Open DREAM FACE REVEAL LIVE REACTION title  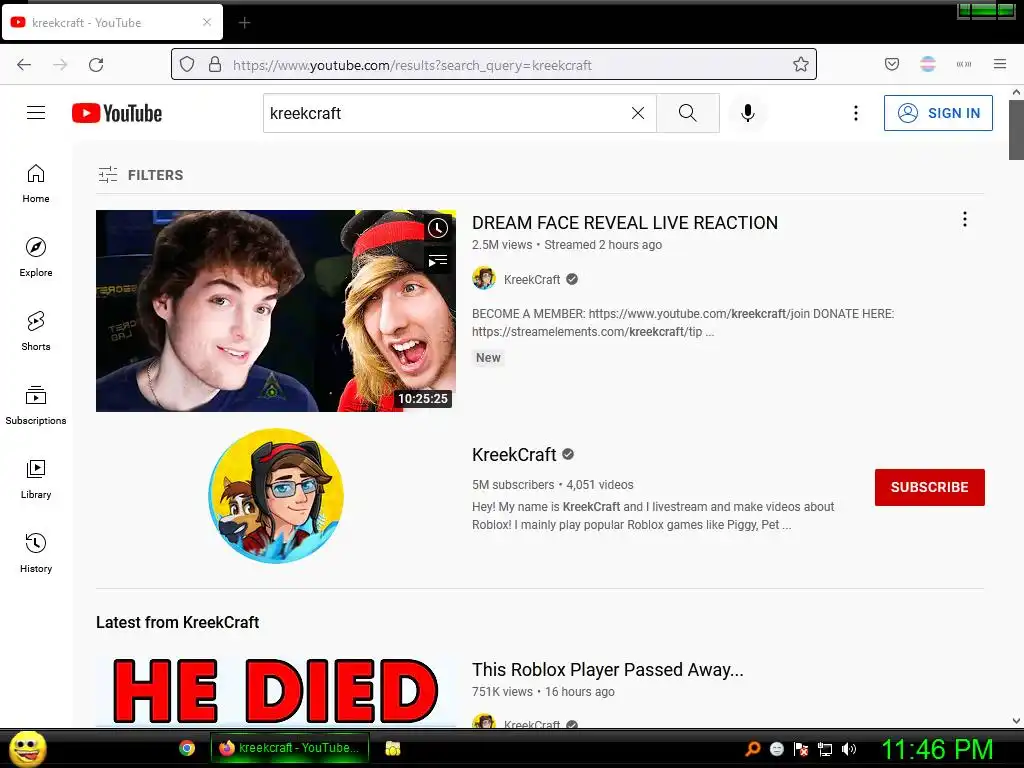coord(625,223)
